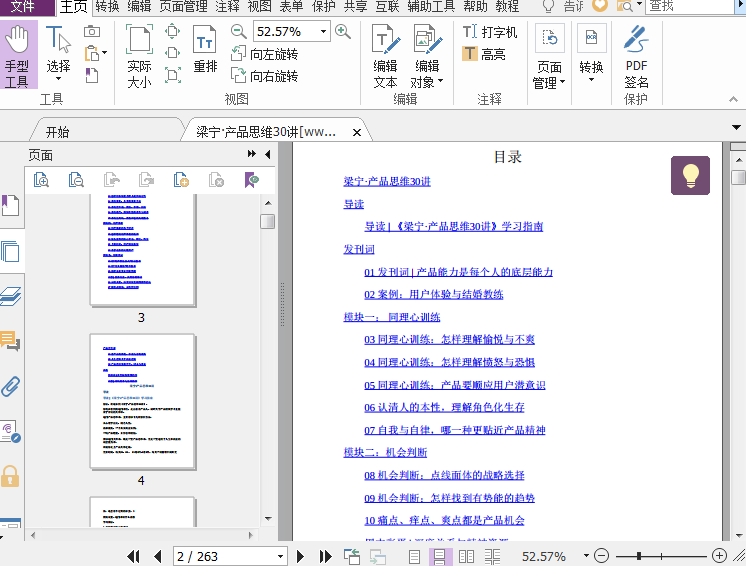Open the Attachments side panel

(10, 386)
